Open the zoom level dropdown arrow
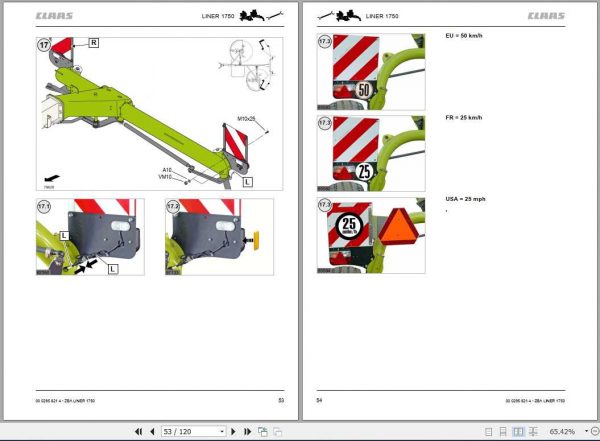This screenshot has height=441, width=600. point(586,431)
